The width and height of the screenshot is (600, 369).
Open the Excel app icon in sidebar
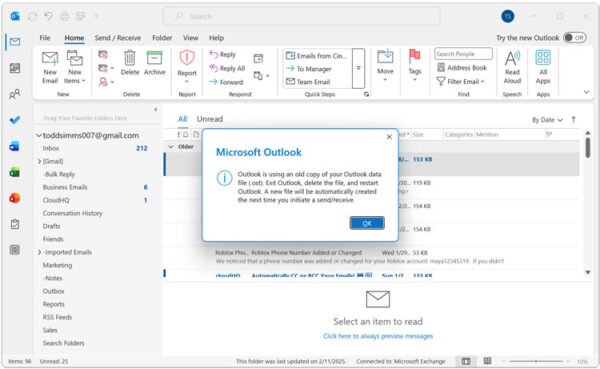pos(15,172)
